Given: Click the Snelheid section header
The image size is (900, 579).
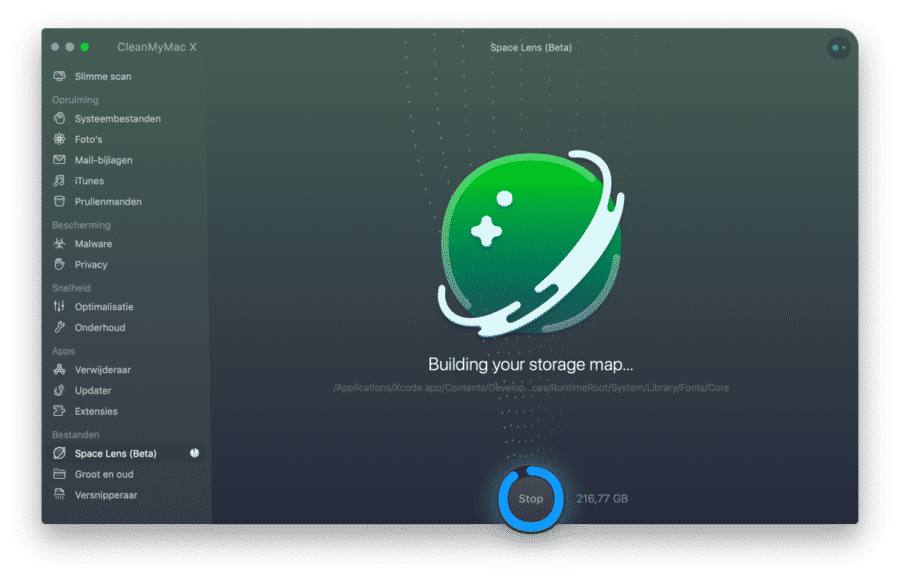Looking at the screenshot, I should (71, 288).
